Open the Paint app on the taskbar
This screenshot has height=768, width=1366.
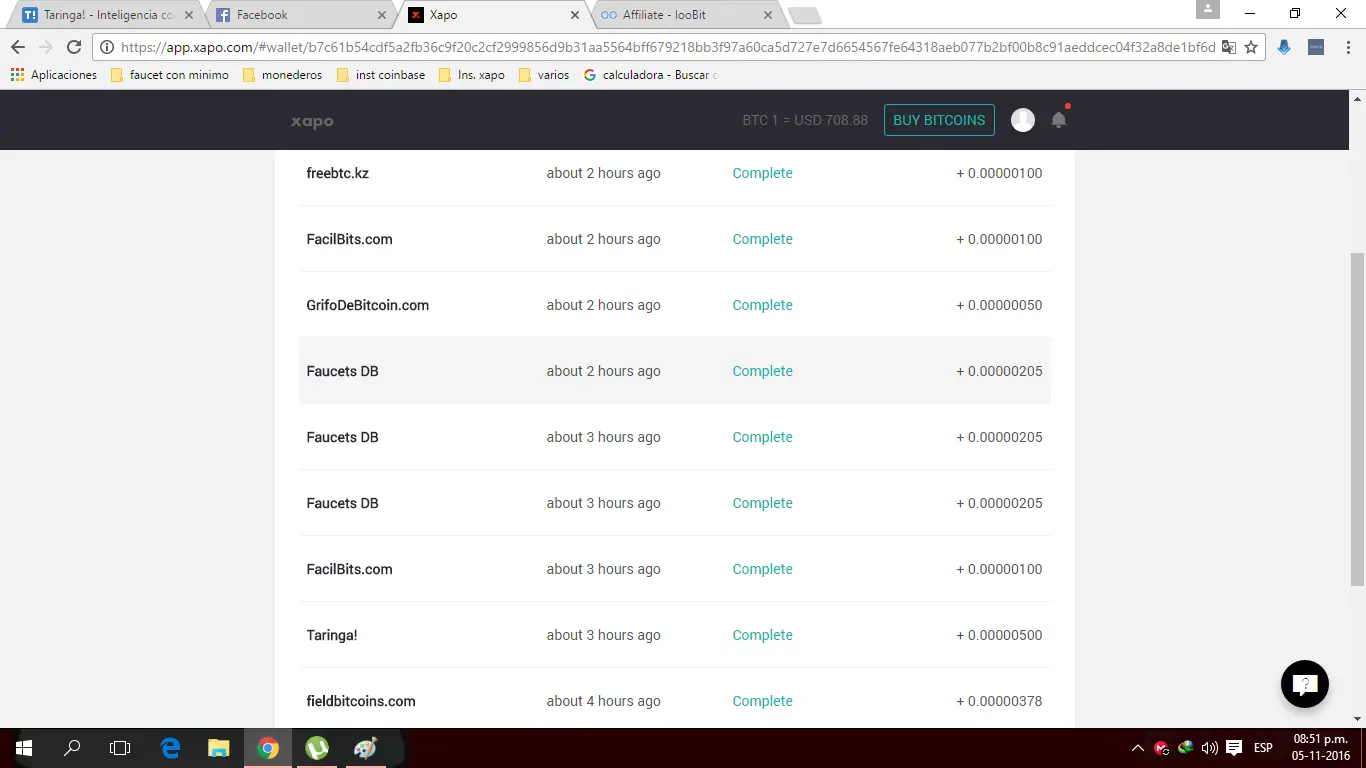(365, 747)
